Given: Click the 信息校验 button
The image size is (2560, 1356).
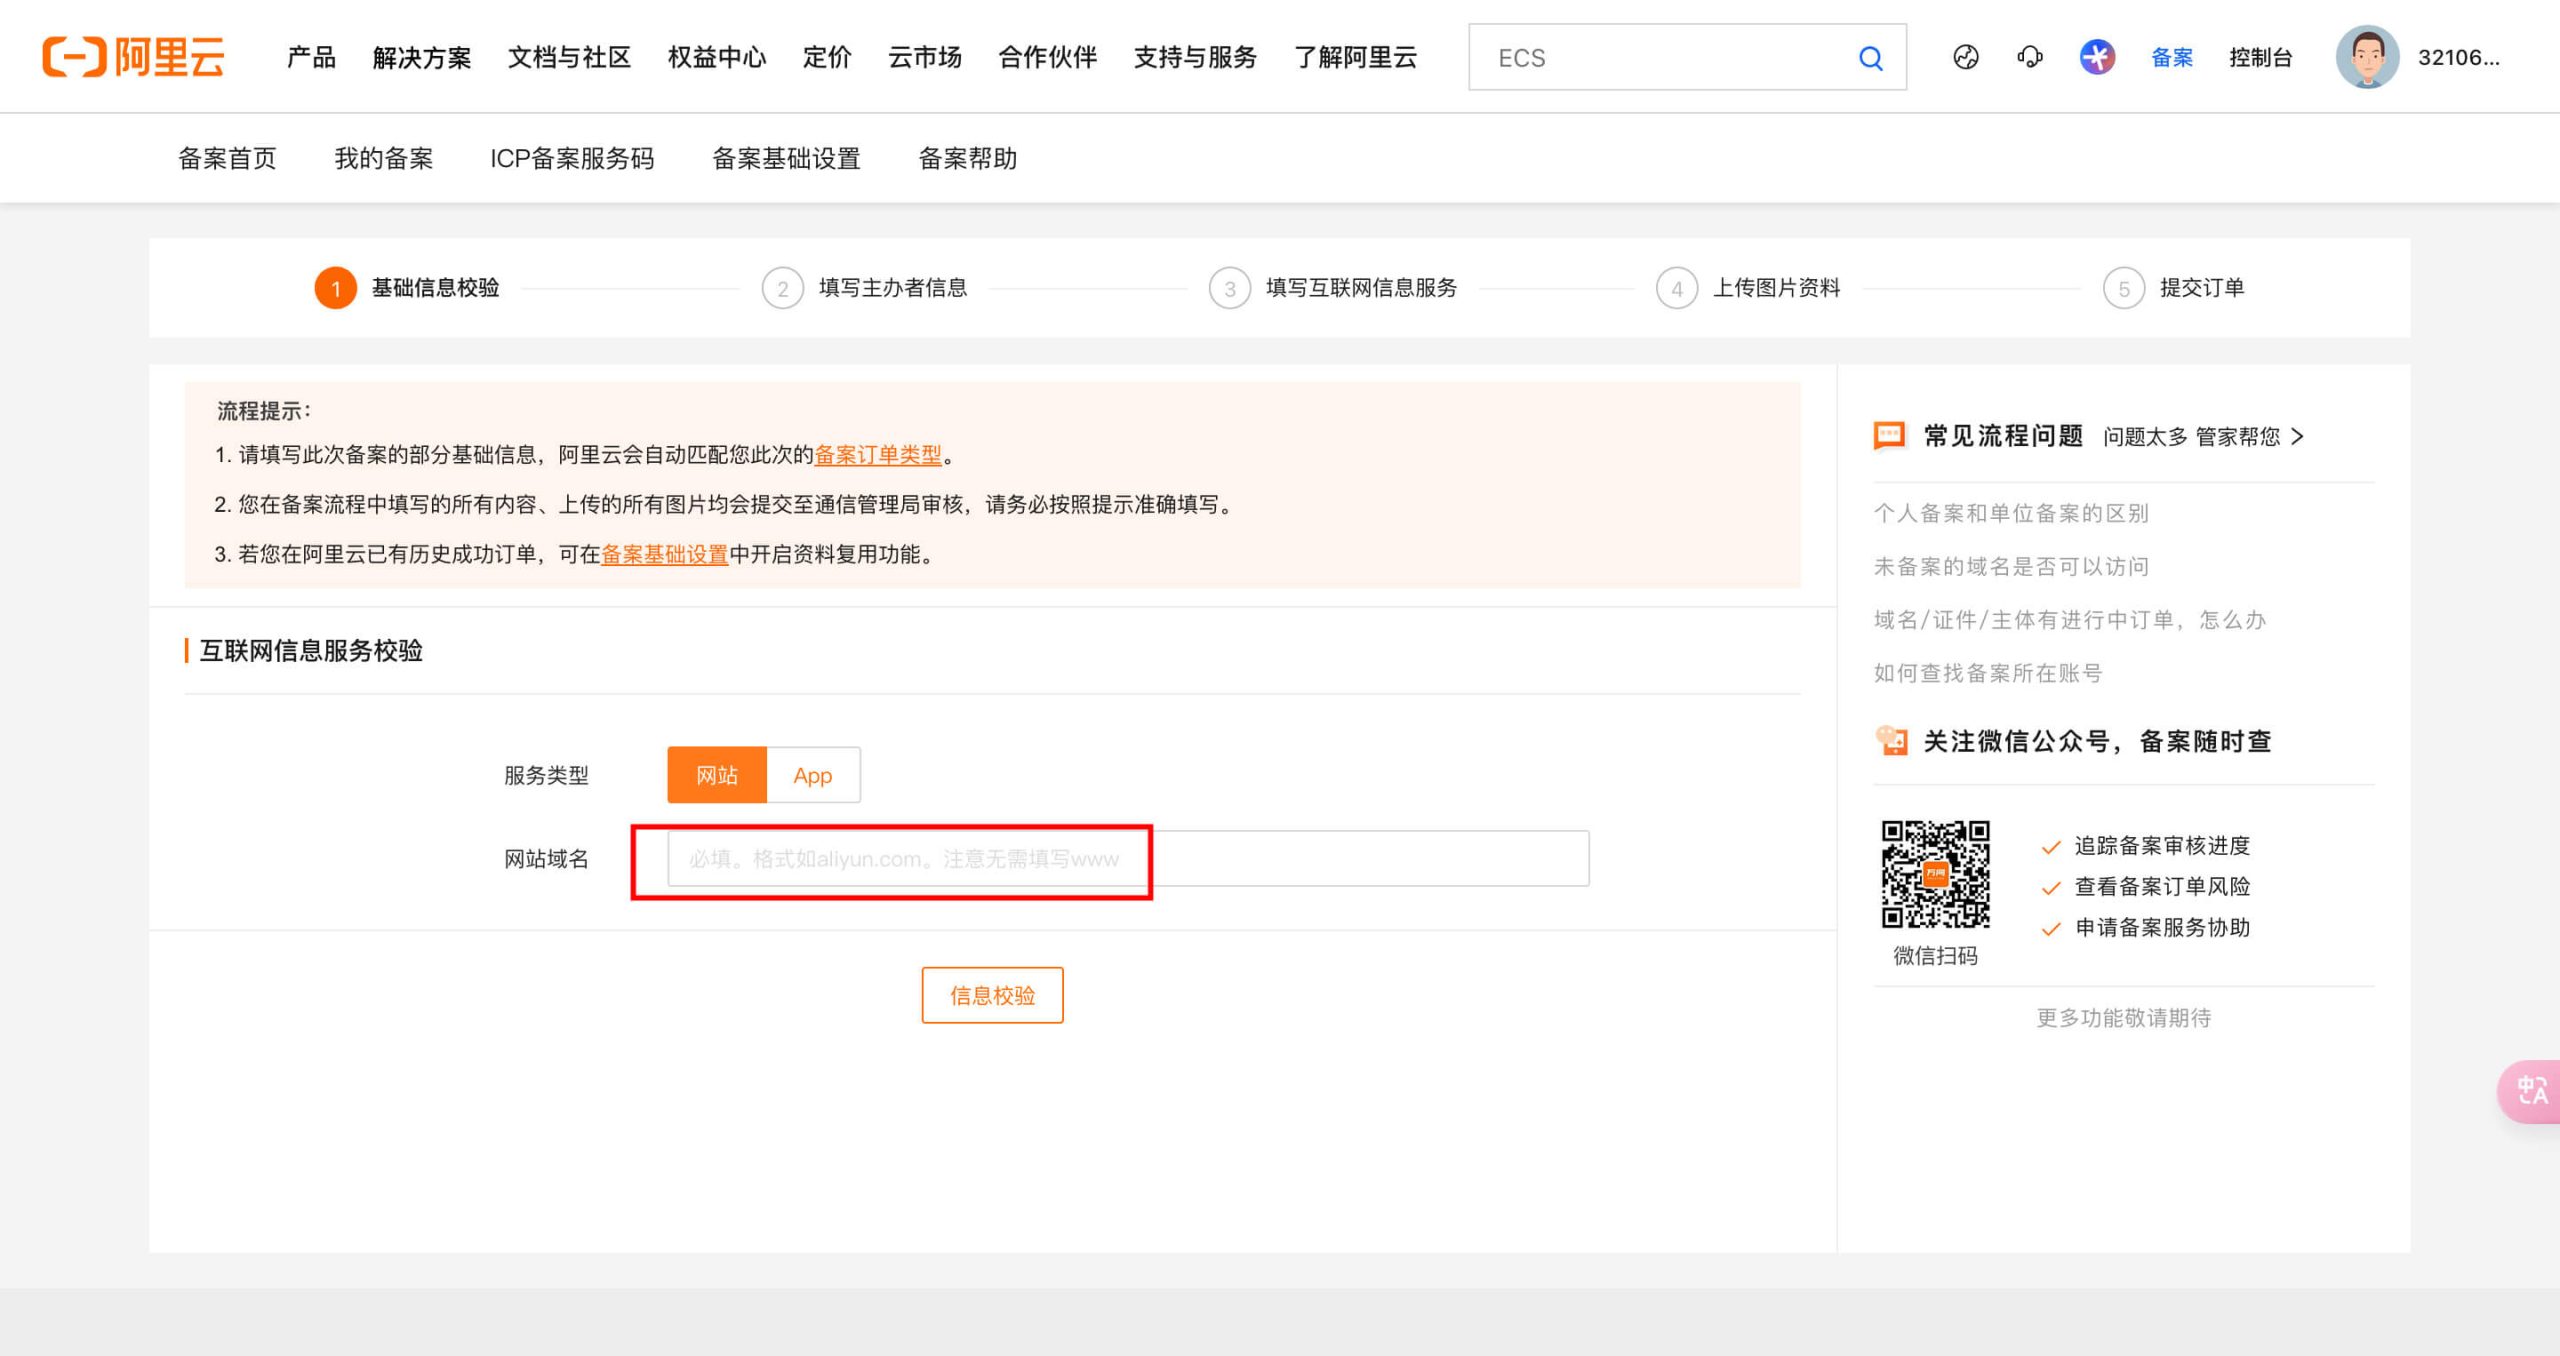Looking at the screenshot, I should (x=992, y=995).
